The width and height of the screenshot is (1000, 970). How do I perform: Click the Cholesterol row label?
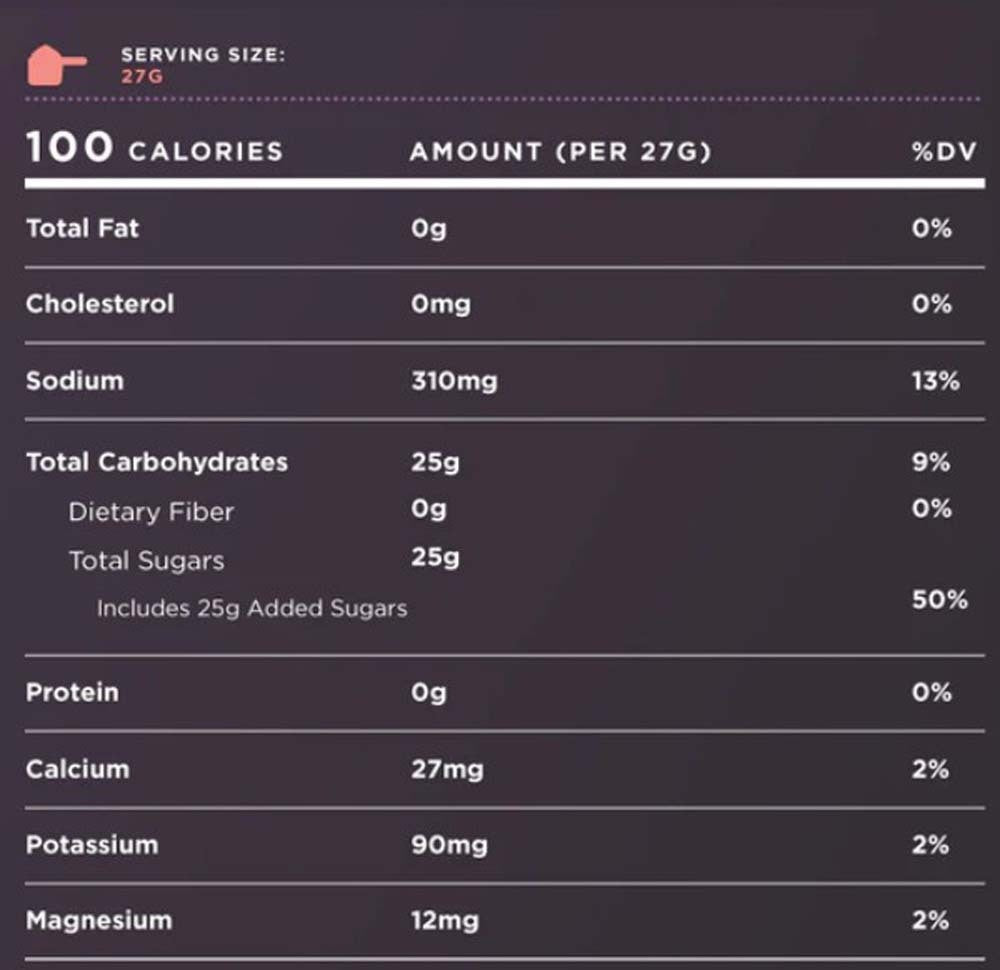pyautogui.click(x=100, y=304)
